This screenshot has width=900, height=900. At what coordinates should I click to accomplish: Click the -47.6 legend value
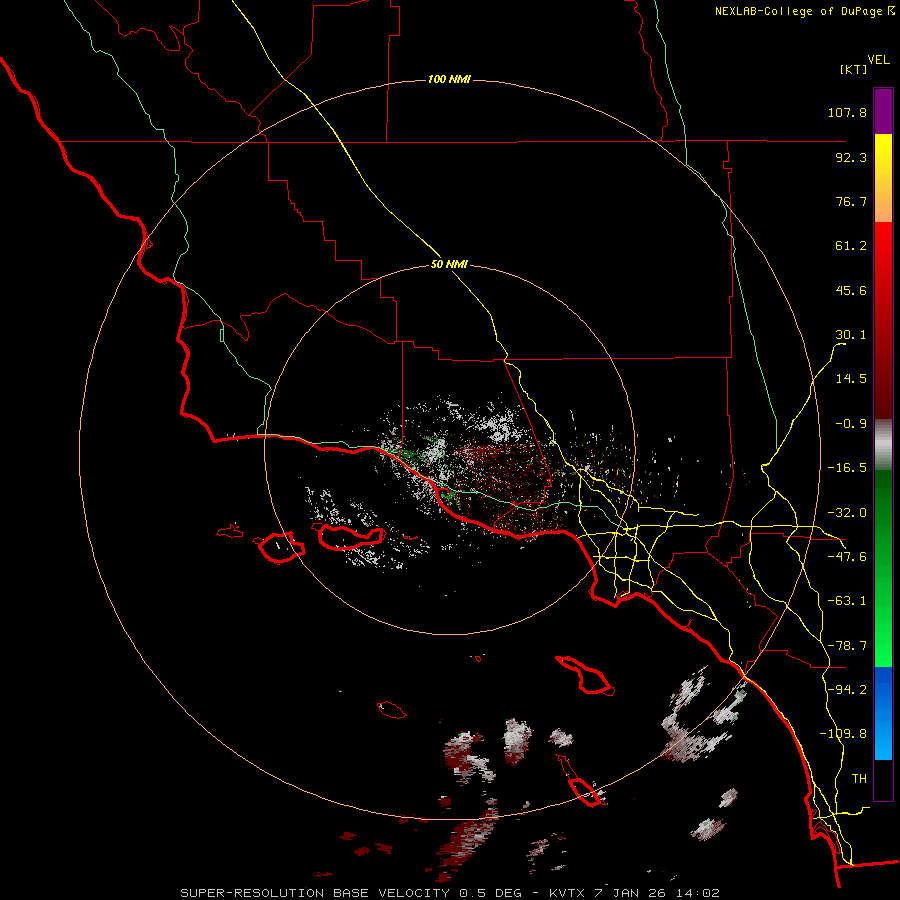click(847, 557)
